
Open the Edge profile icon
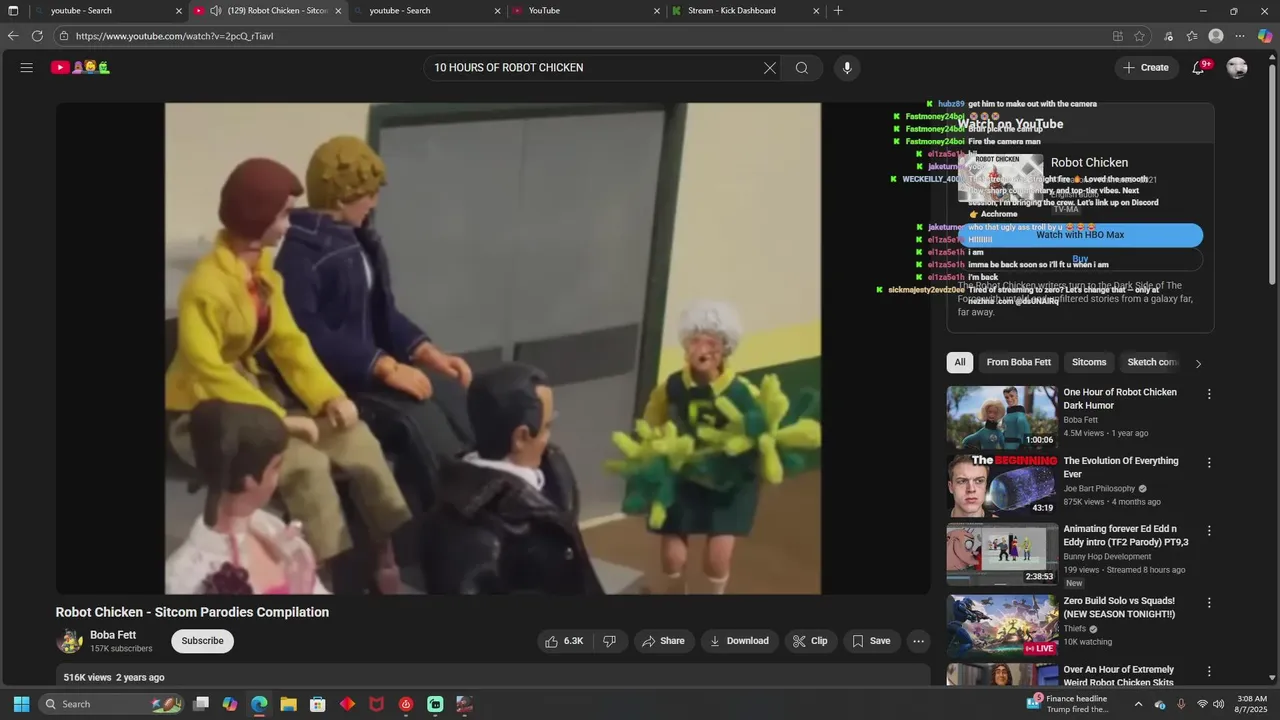point(1216,36)
